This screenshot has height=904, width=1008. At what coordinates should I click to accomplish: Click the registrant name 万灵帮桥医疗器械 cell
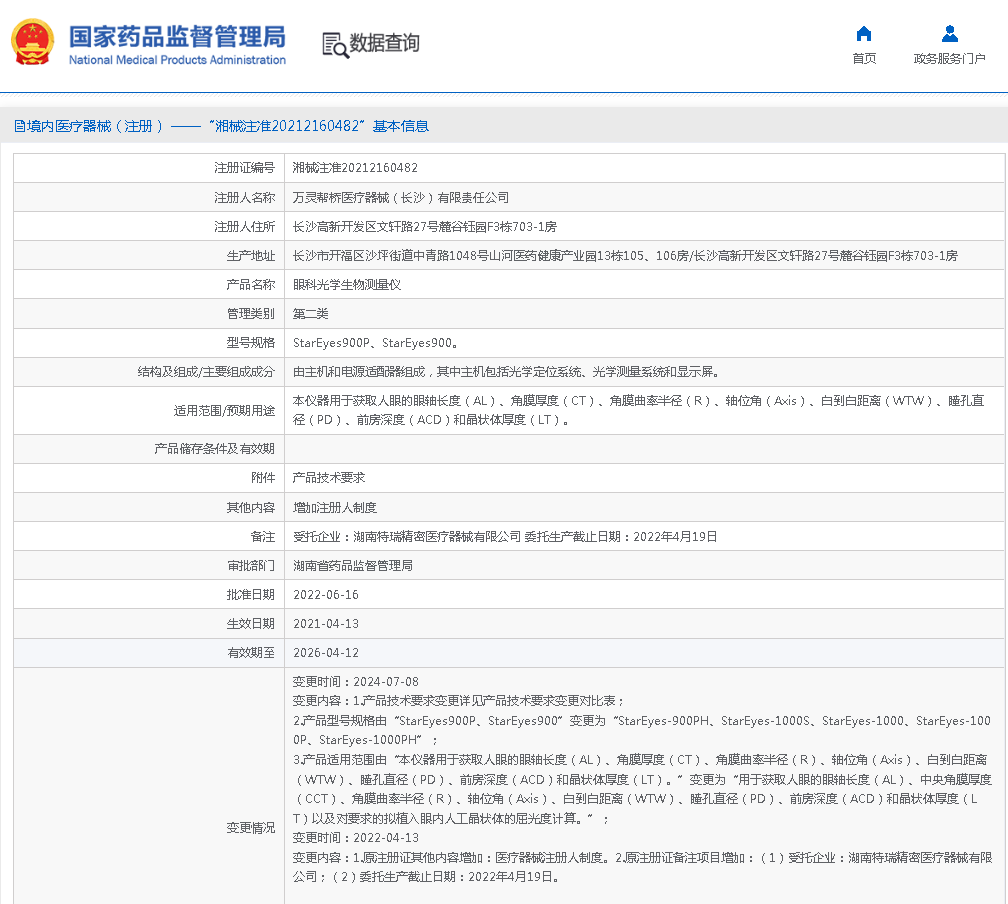click(x=400, y=198)
